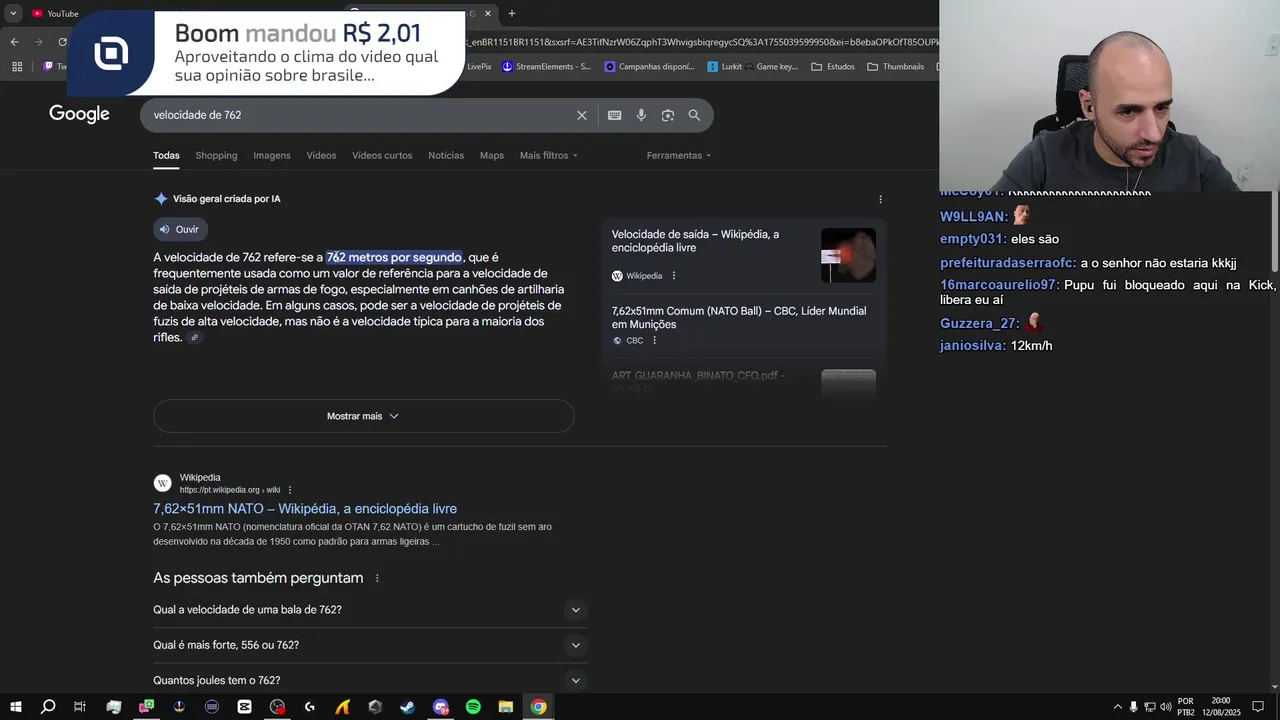Open options beside As pessoas também perguntam

pyautogui.click(x=377, y=578)
